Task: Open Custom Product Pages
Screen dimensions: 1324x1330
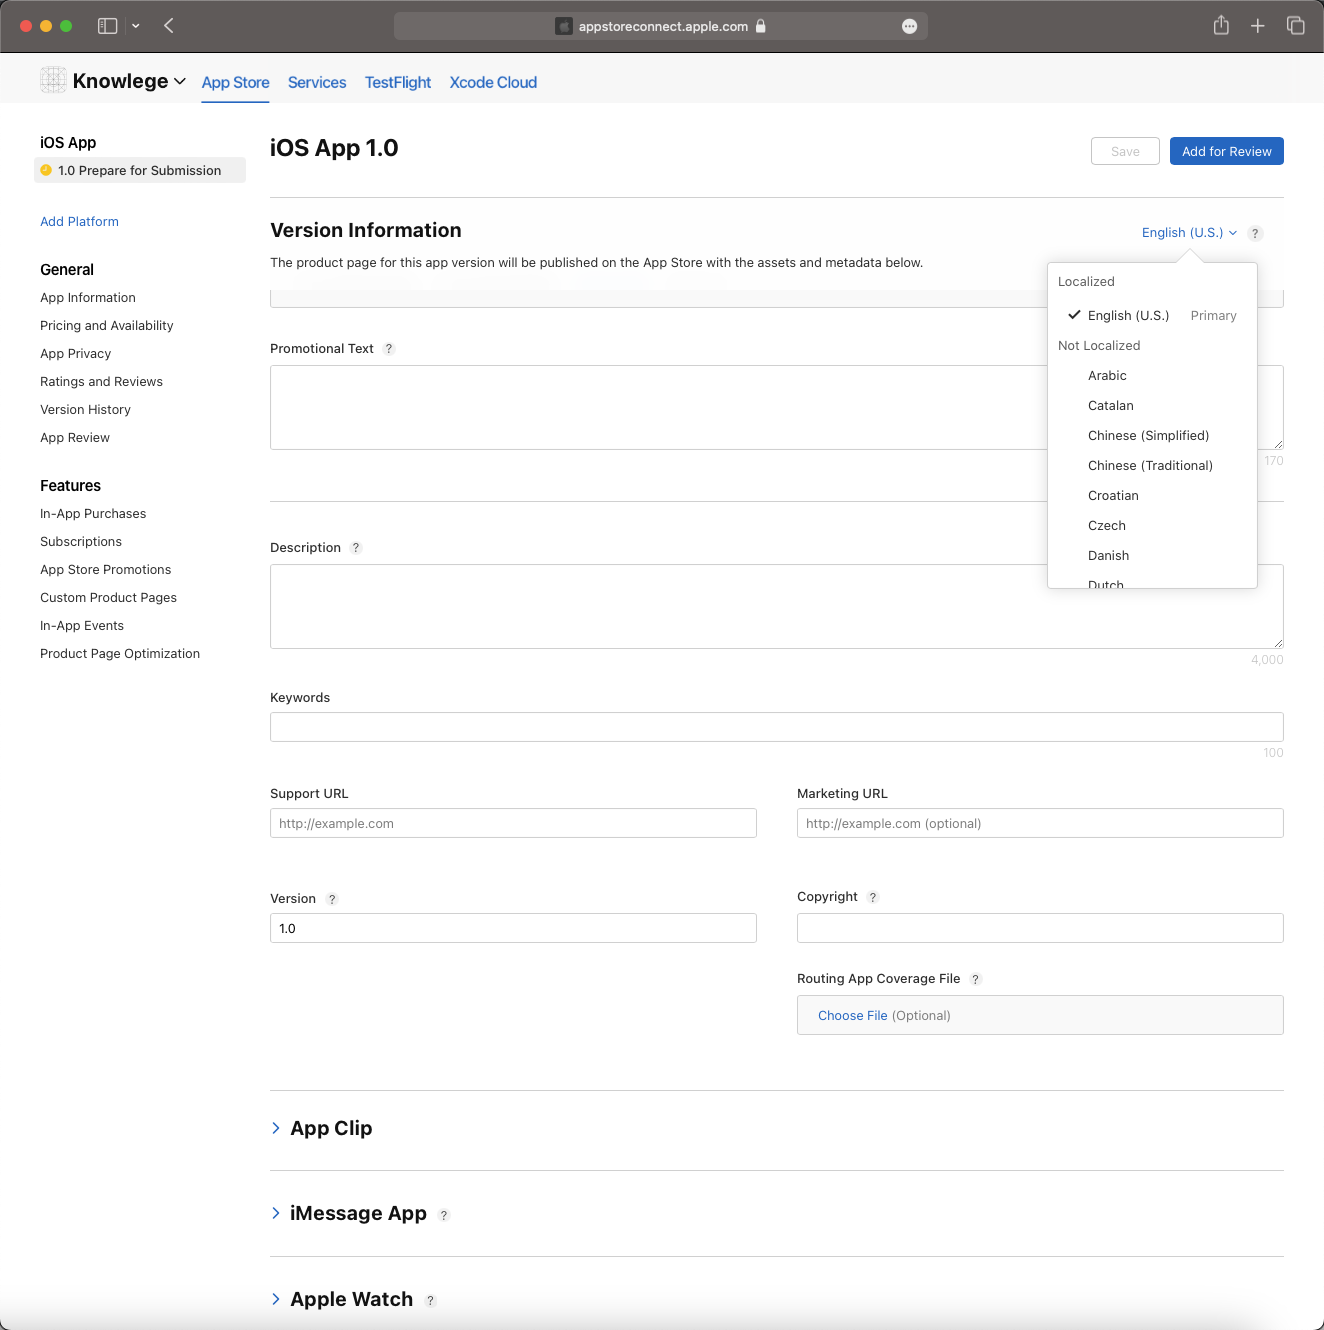Action: (108, 598)
